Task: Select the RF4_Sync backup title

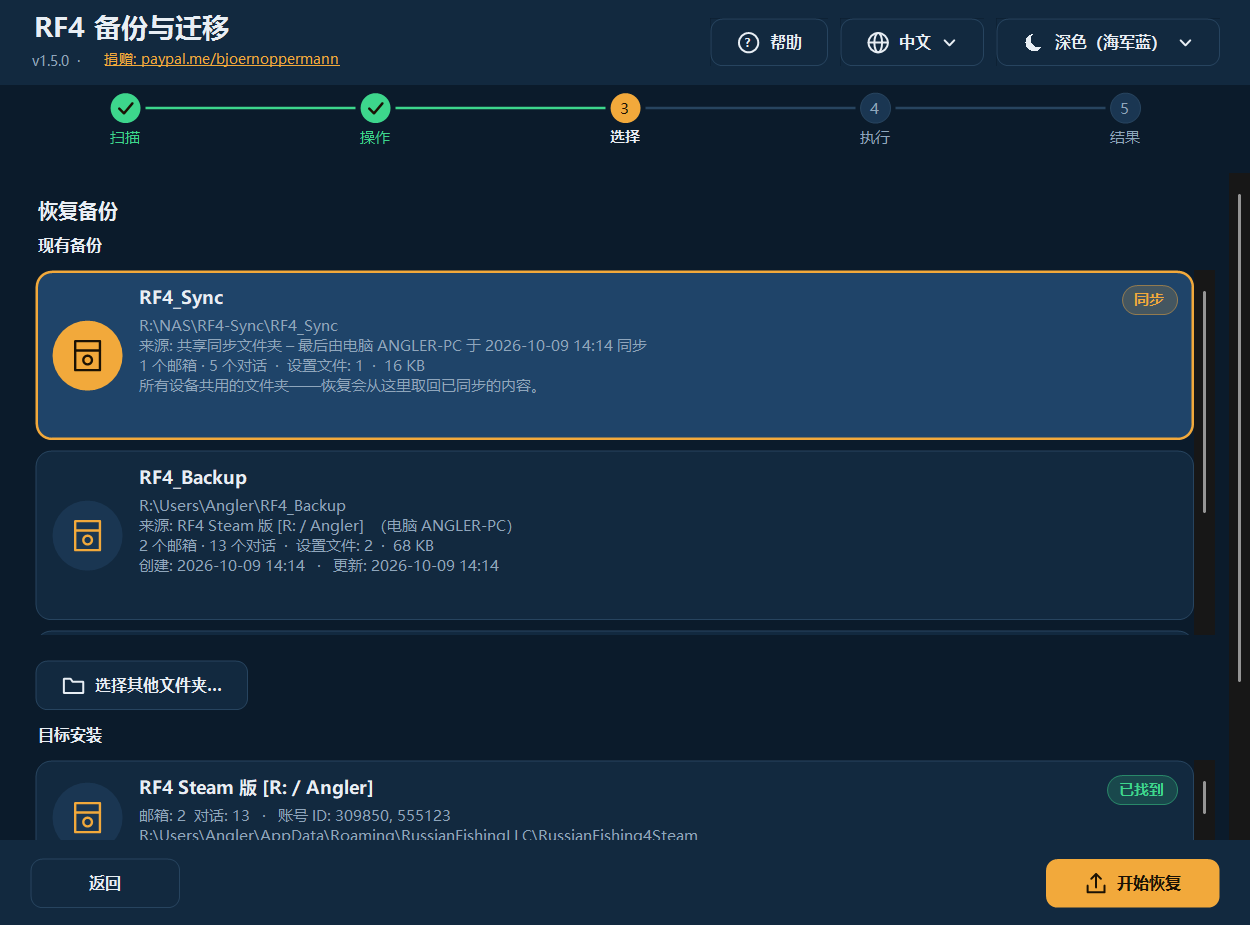Action: coord(181,298)
